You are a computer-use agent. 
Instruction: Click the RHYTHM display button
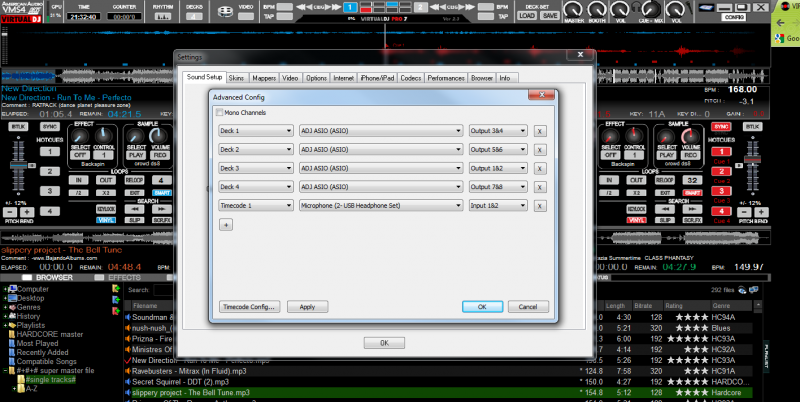[x=163, y=16]
